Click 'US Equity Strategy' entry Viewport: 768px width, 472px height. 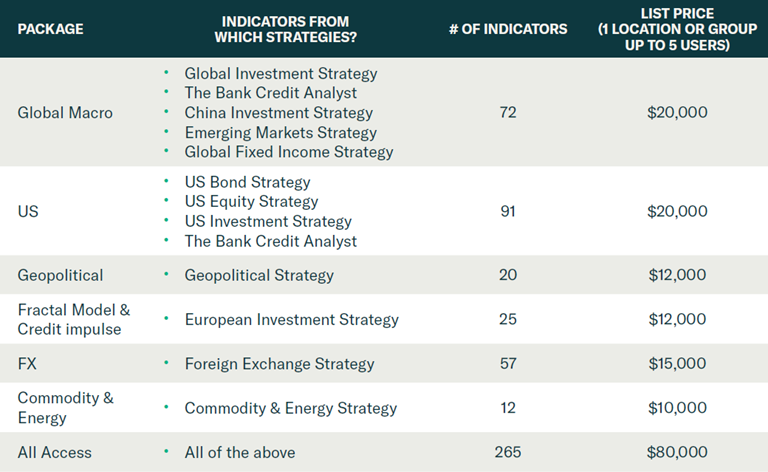pos(251,202)
